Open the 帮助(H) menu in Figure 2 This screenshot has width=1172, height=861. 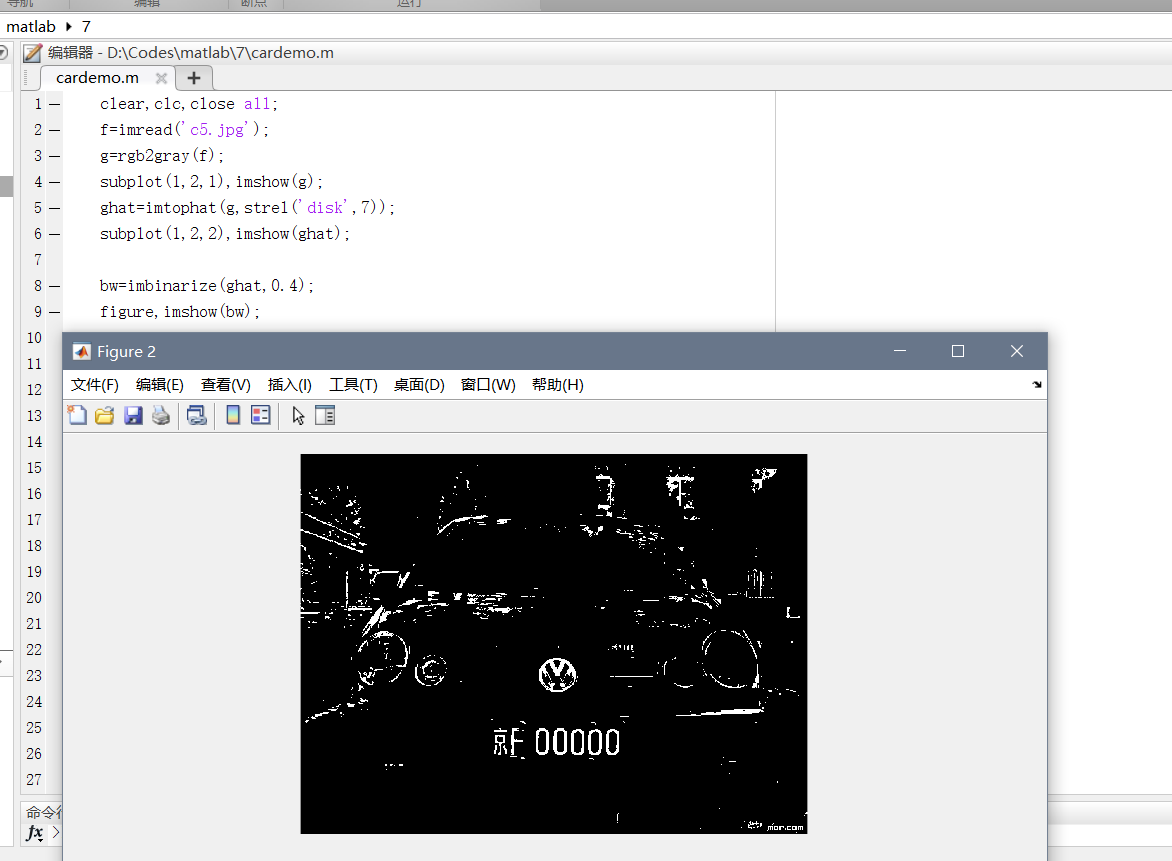pyautogui.click(x=558, y=385)
